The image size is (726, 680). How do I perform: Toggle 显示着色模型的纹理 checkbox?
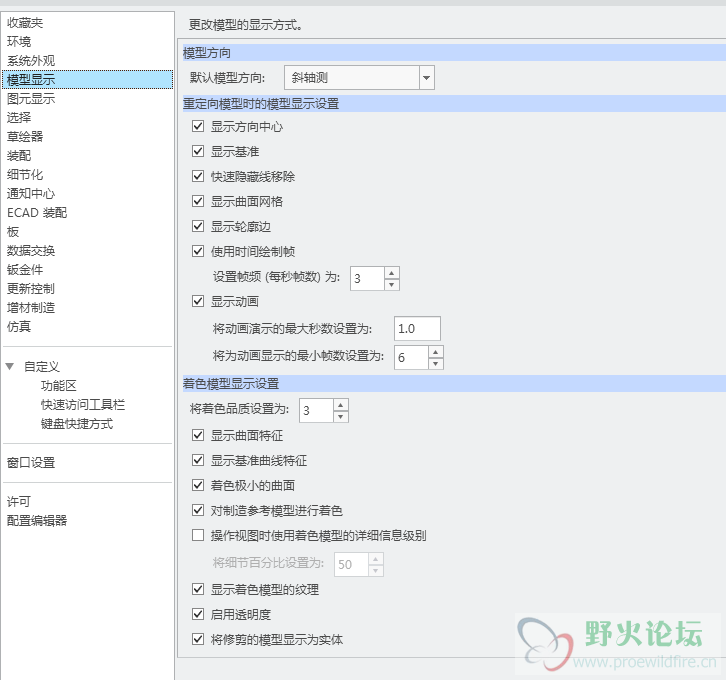(198, 589)
